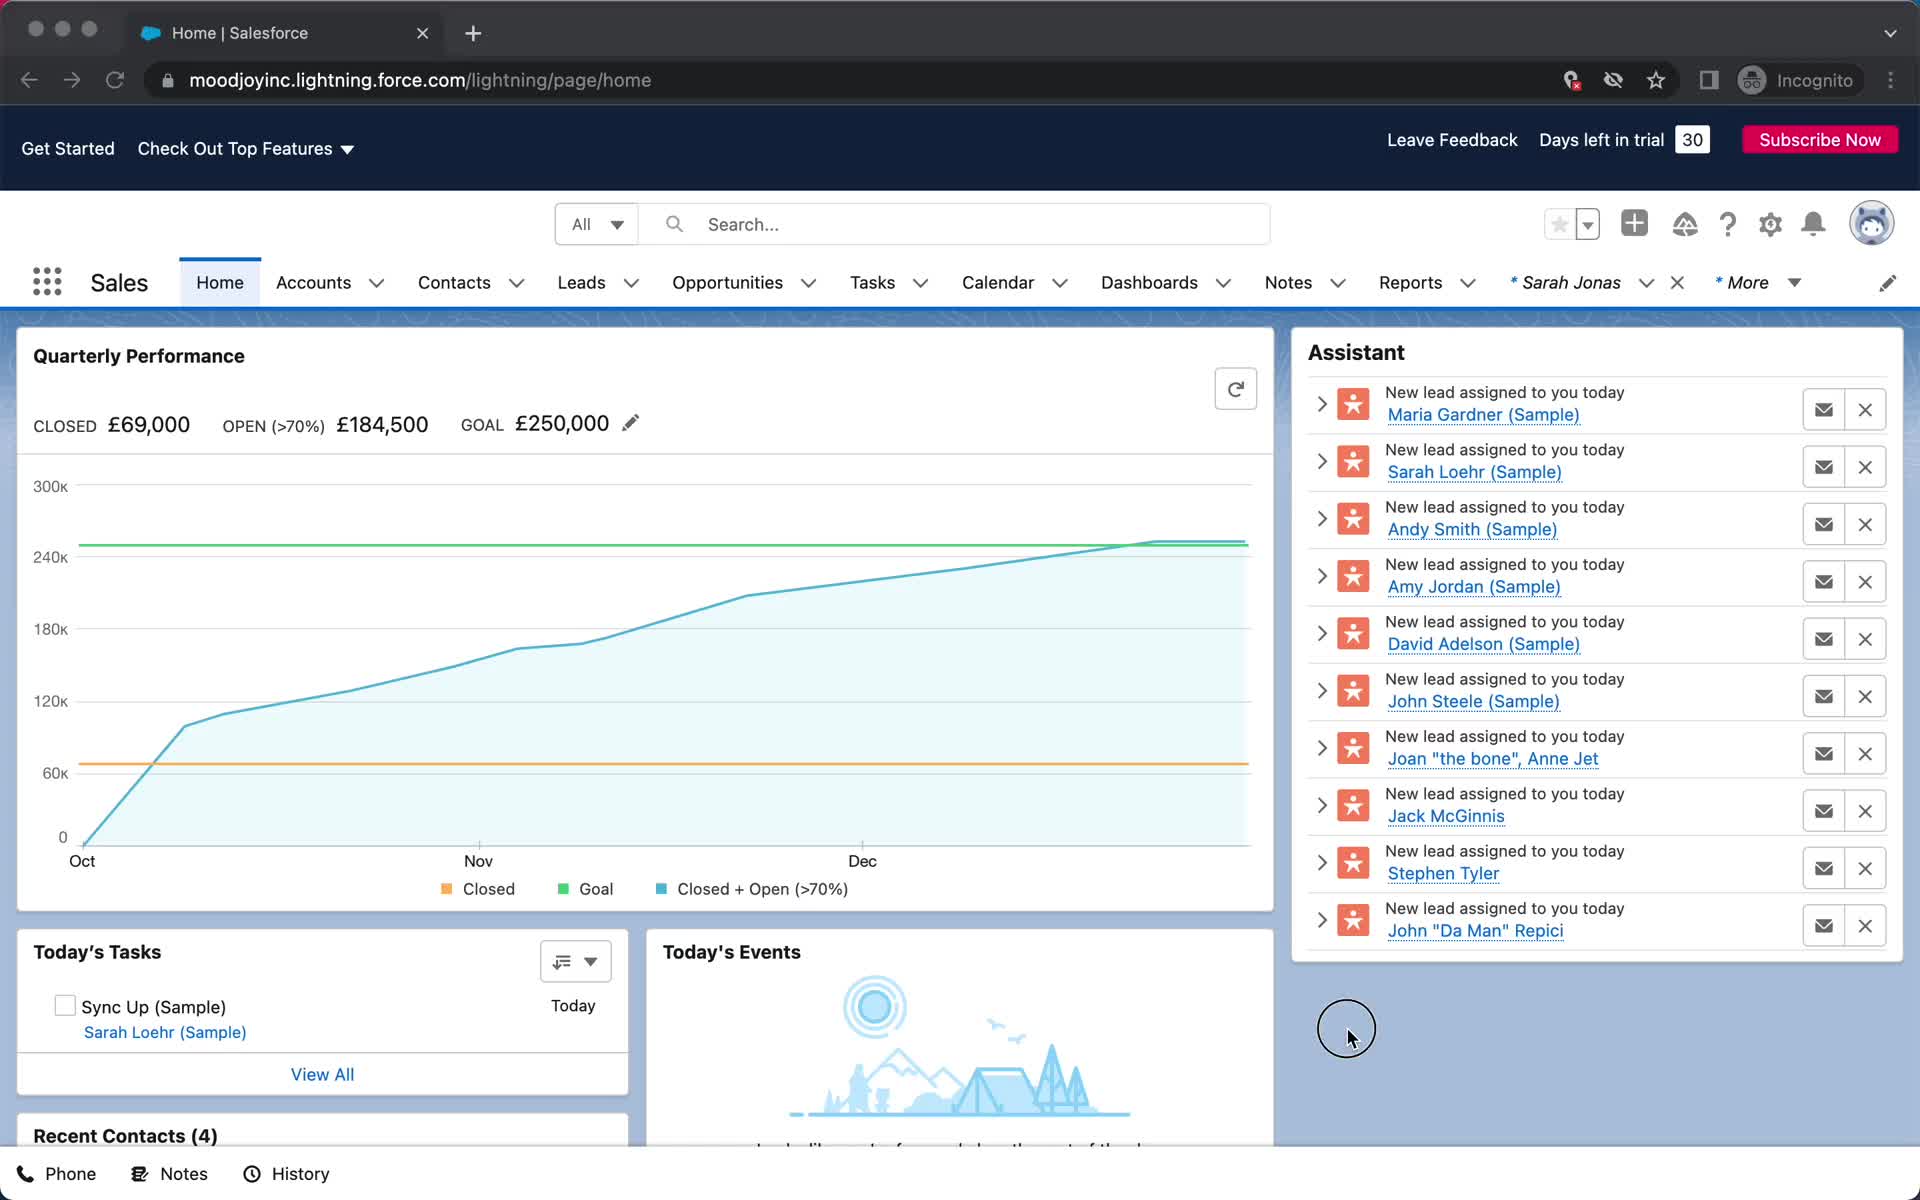Email Sarah Loehr (Sample) lead
Viewport: 1920px width, 1200px height.
pos(1824,467)
